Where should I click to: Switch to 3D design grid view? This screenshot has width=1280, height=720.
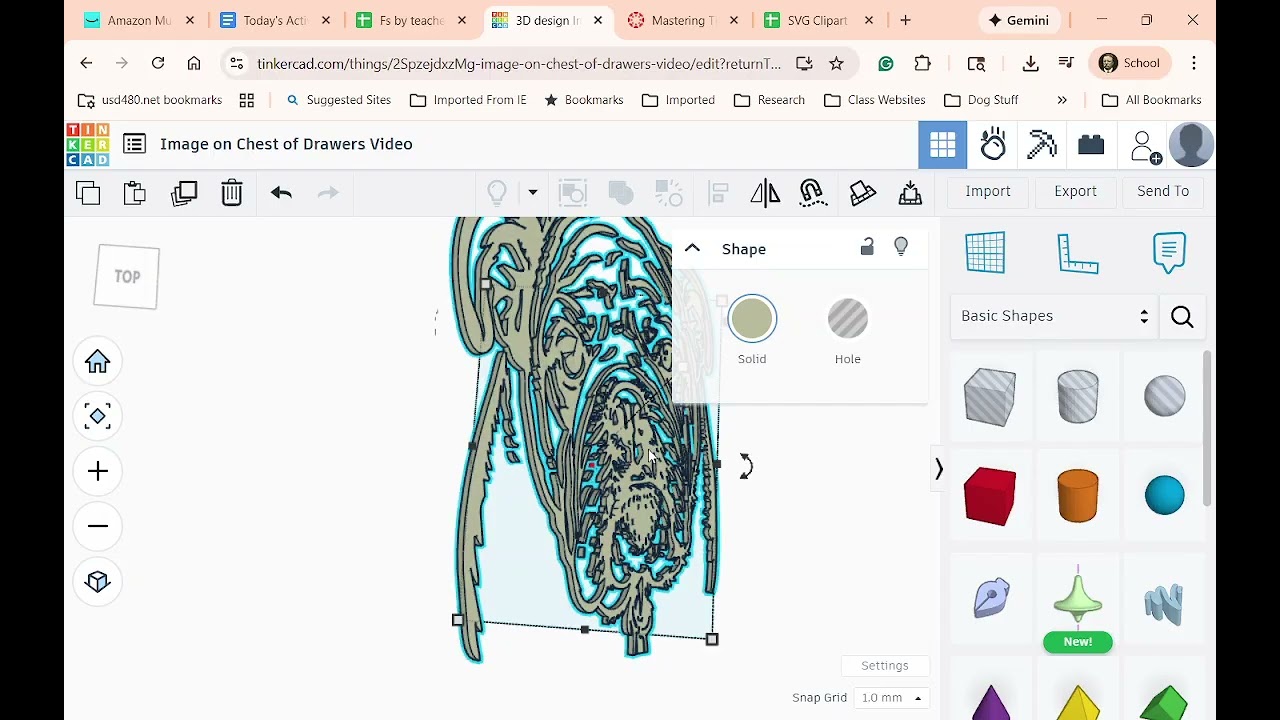(x=943, y=145)
